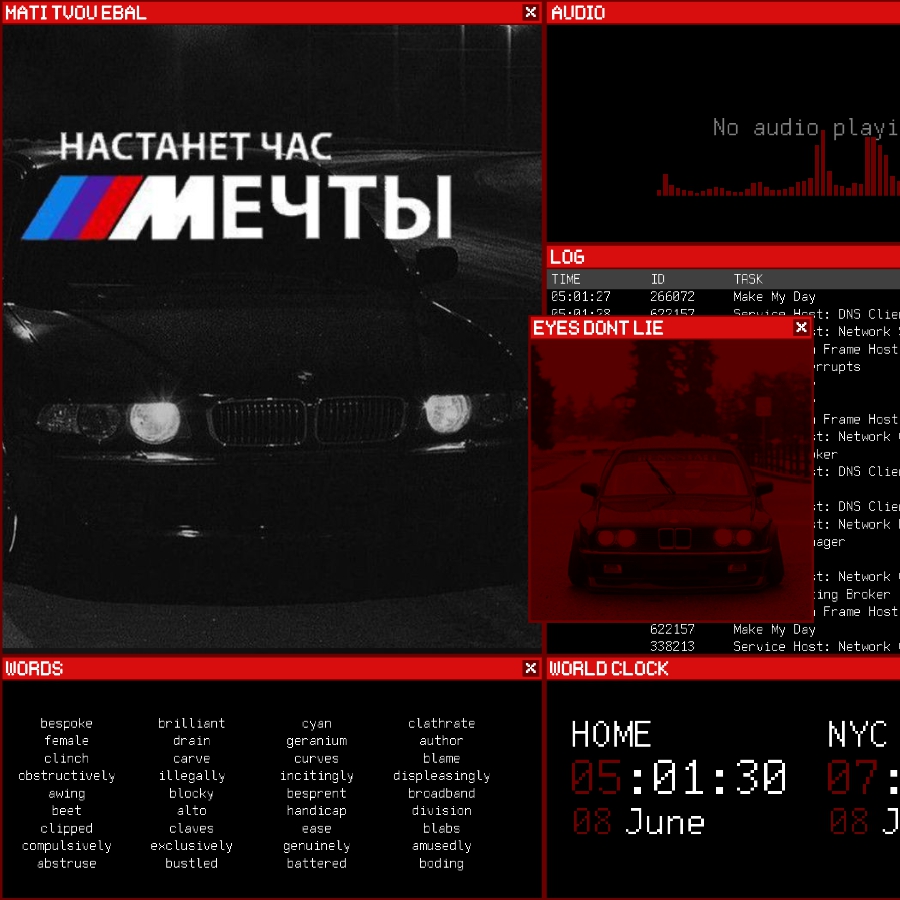This screenshot has height=900, width=900.
Task: Click the word illegally
Action: click(192, 775)
